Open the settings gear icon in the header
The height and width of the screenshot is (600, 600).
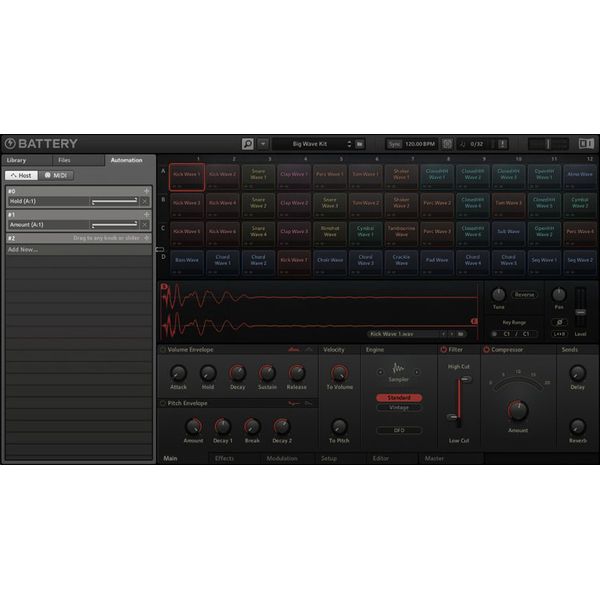[447, 144]
